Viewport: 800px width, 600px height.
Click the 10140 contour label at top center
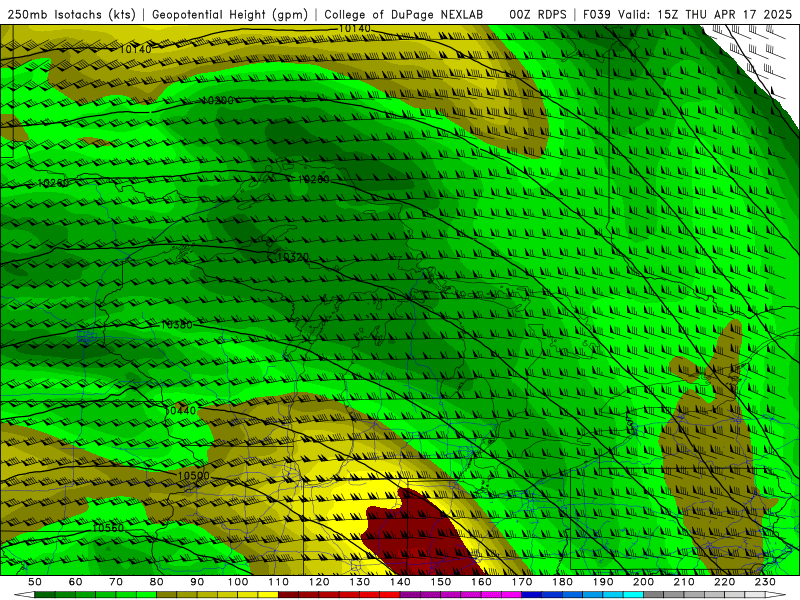coord(355,29)
